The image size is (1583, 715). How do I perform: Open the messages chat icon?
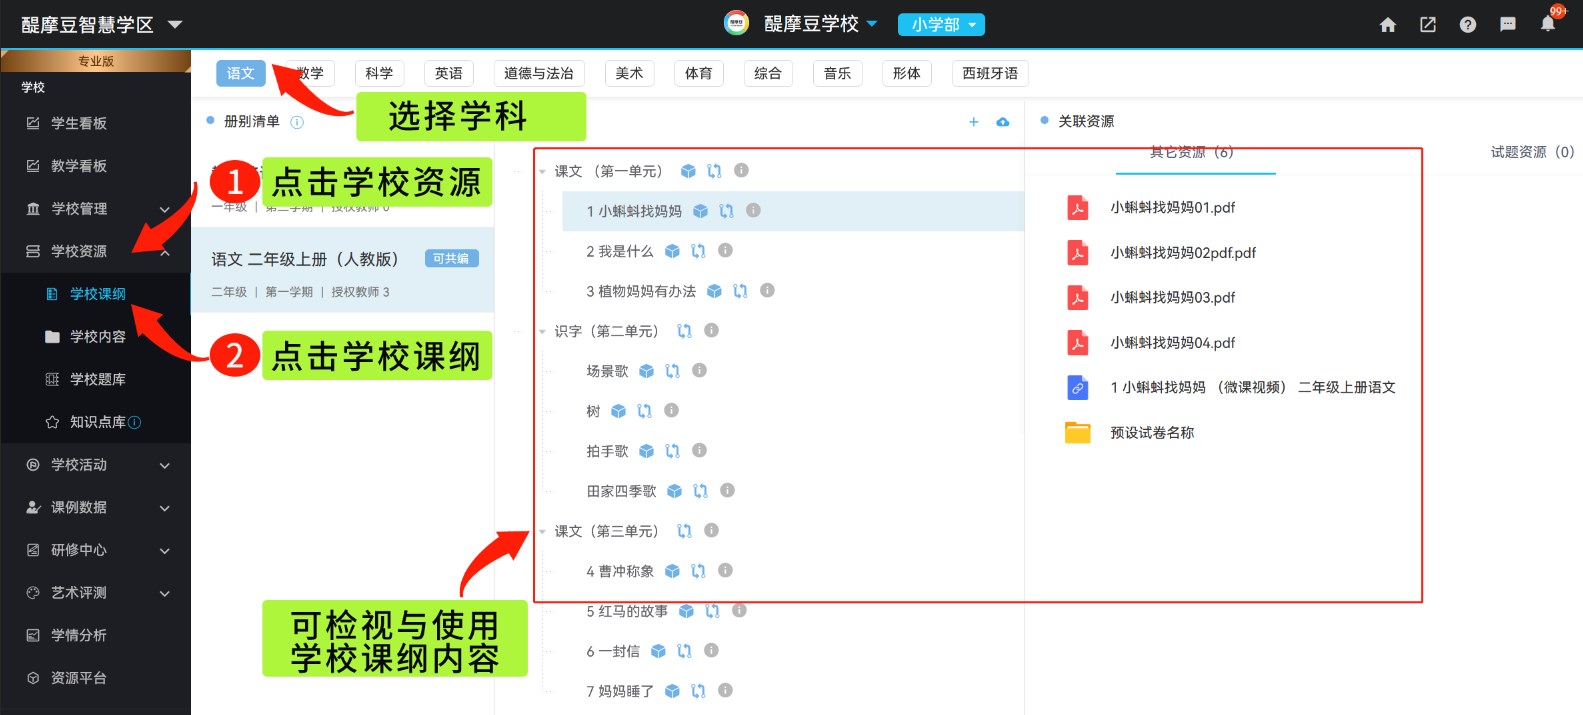click(x=1507, y=25)
